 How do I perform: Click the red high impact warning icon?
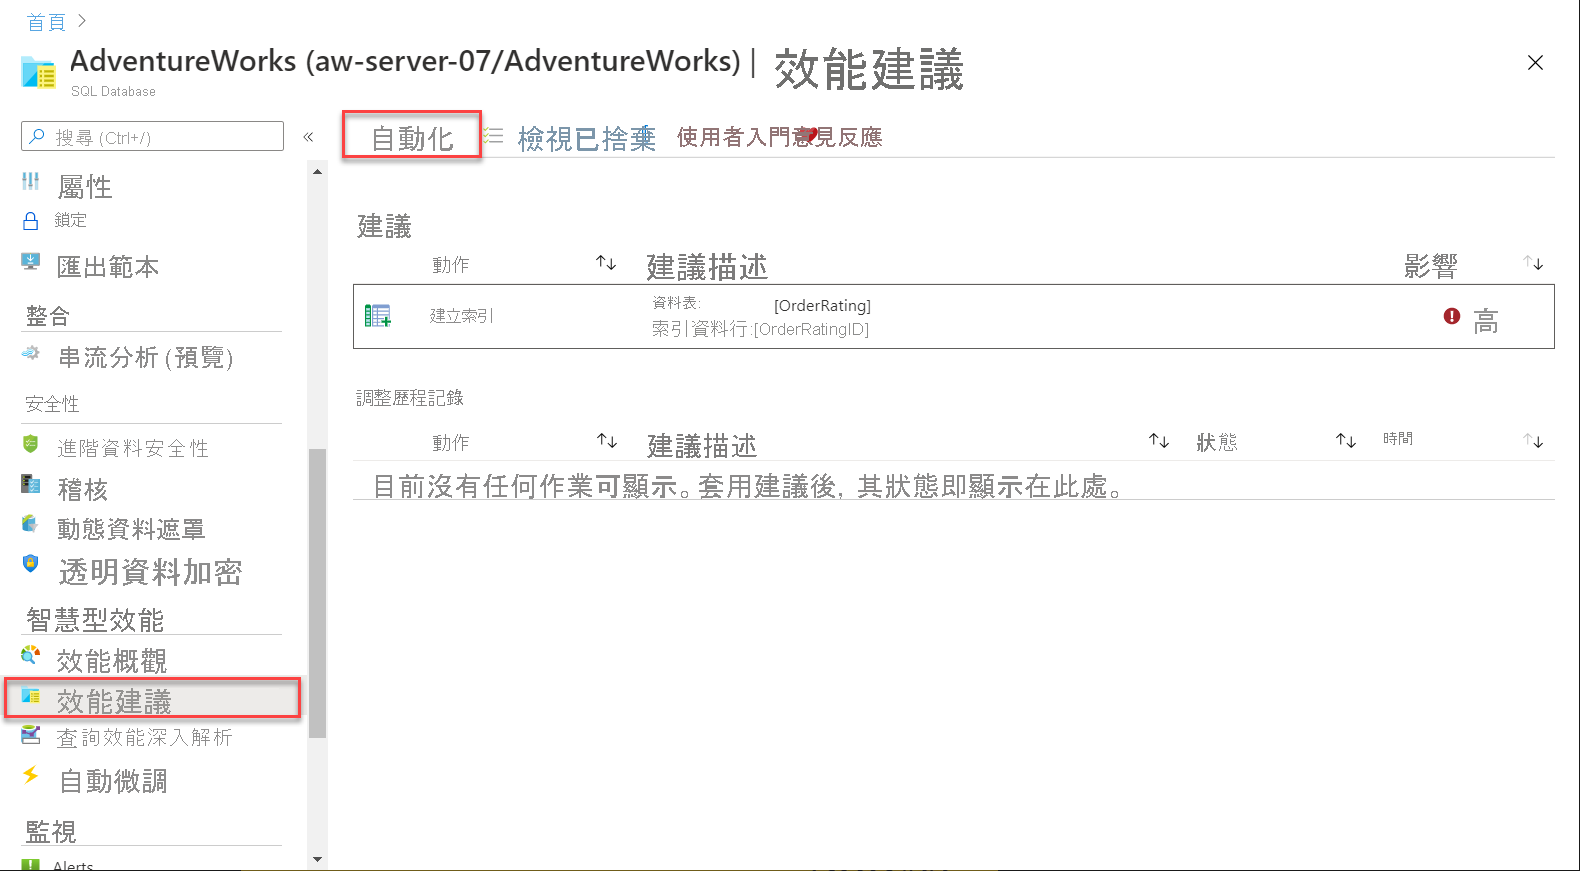coord(1452,316)
